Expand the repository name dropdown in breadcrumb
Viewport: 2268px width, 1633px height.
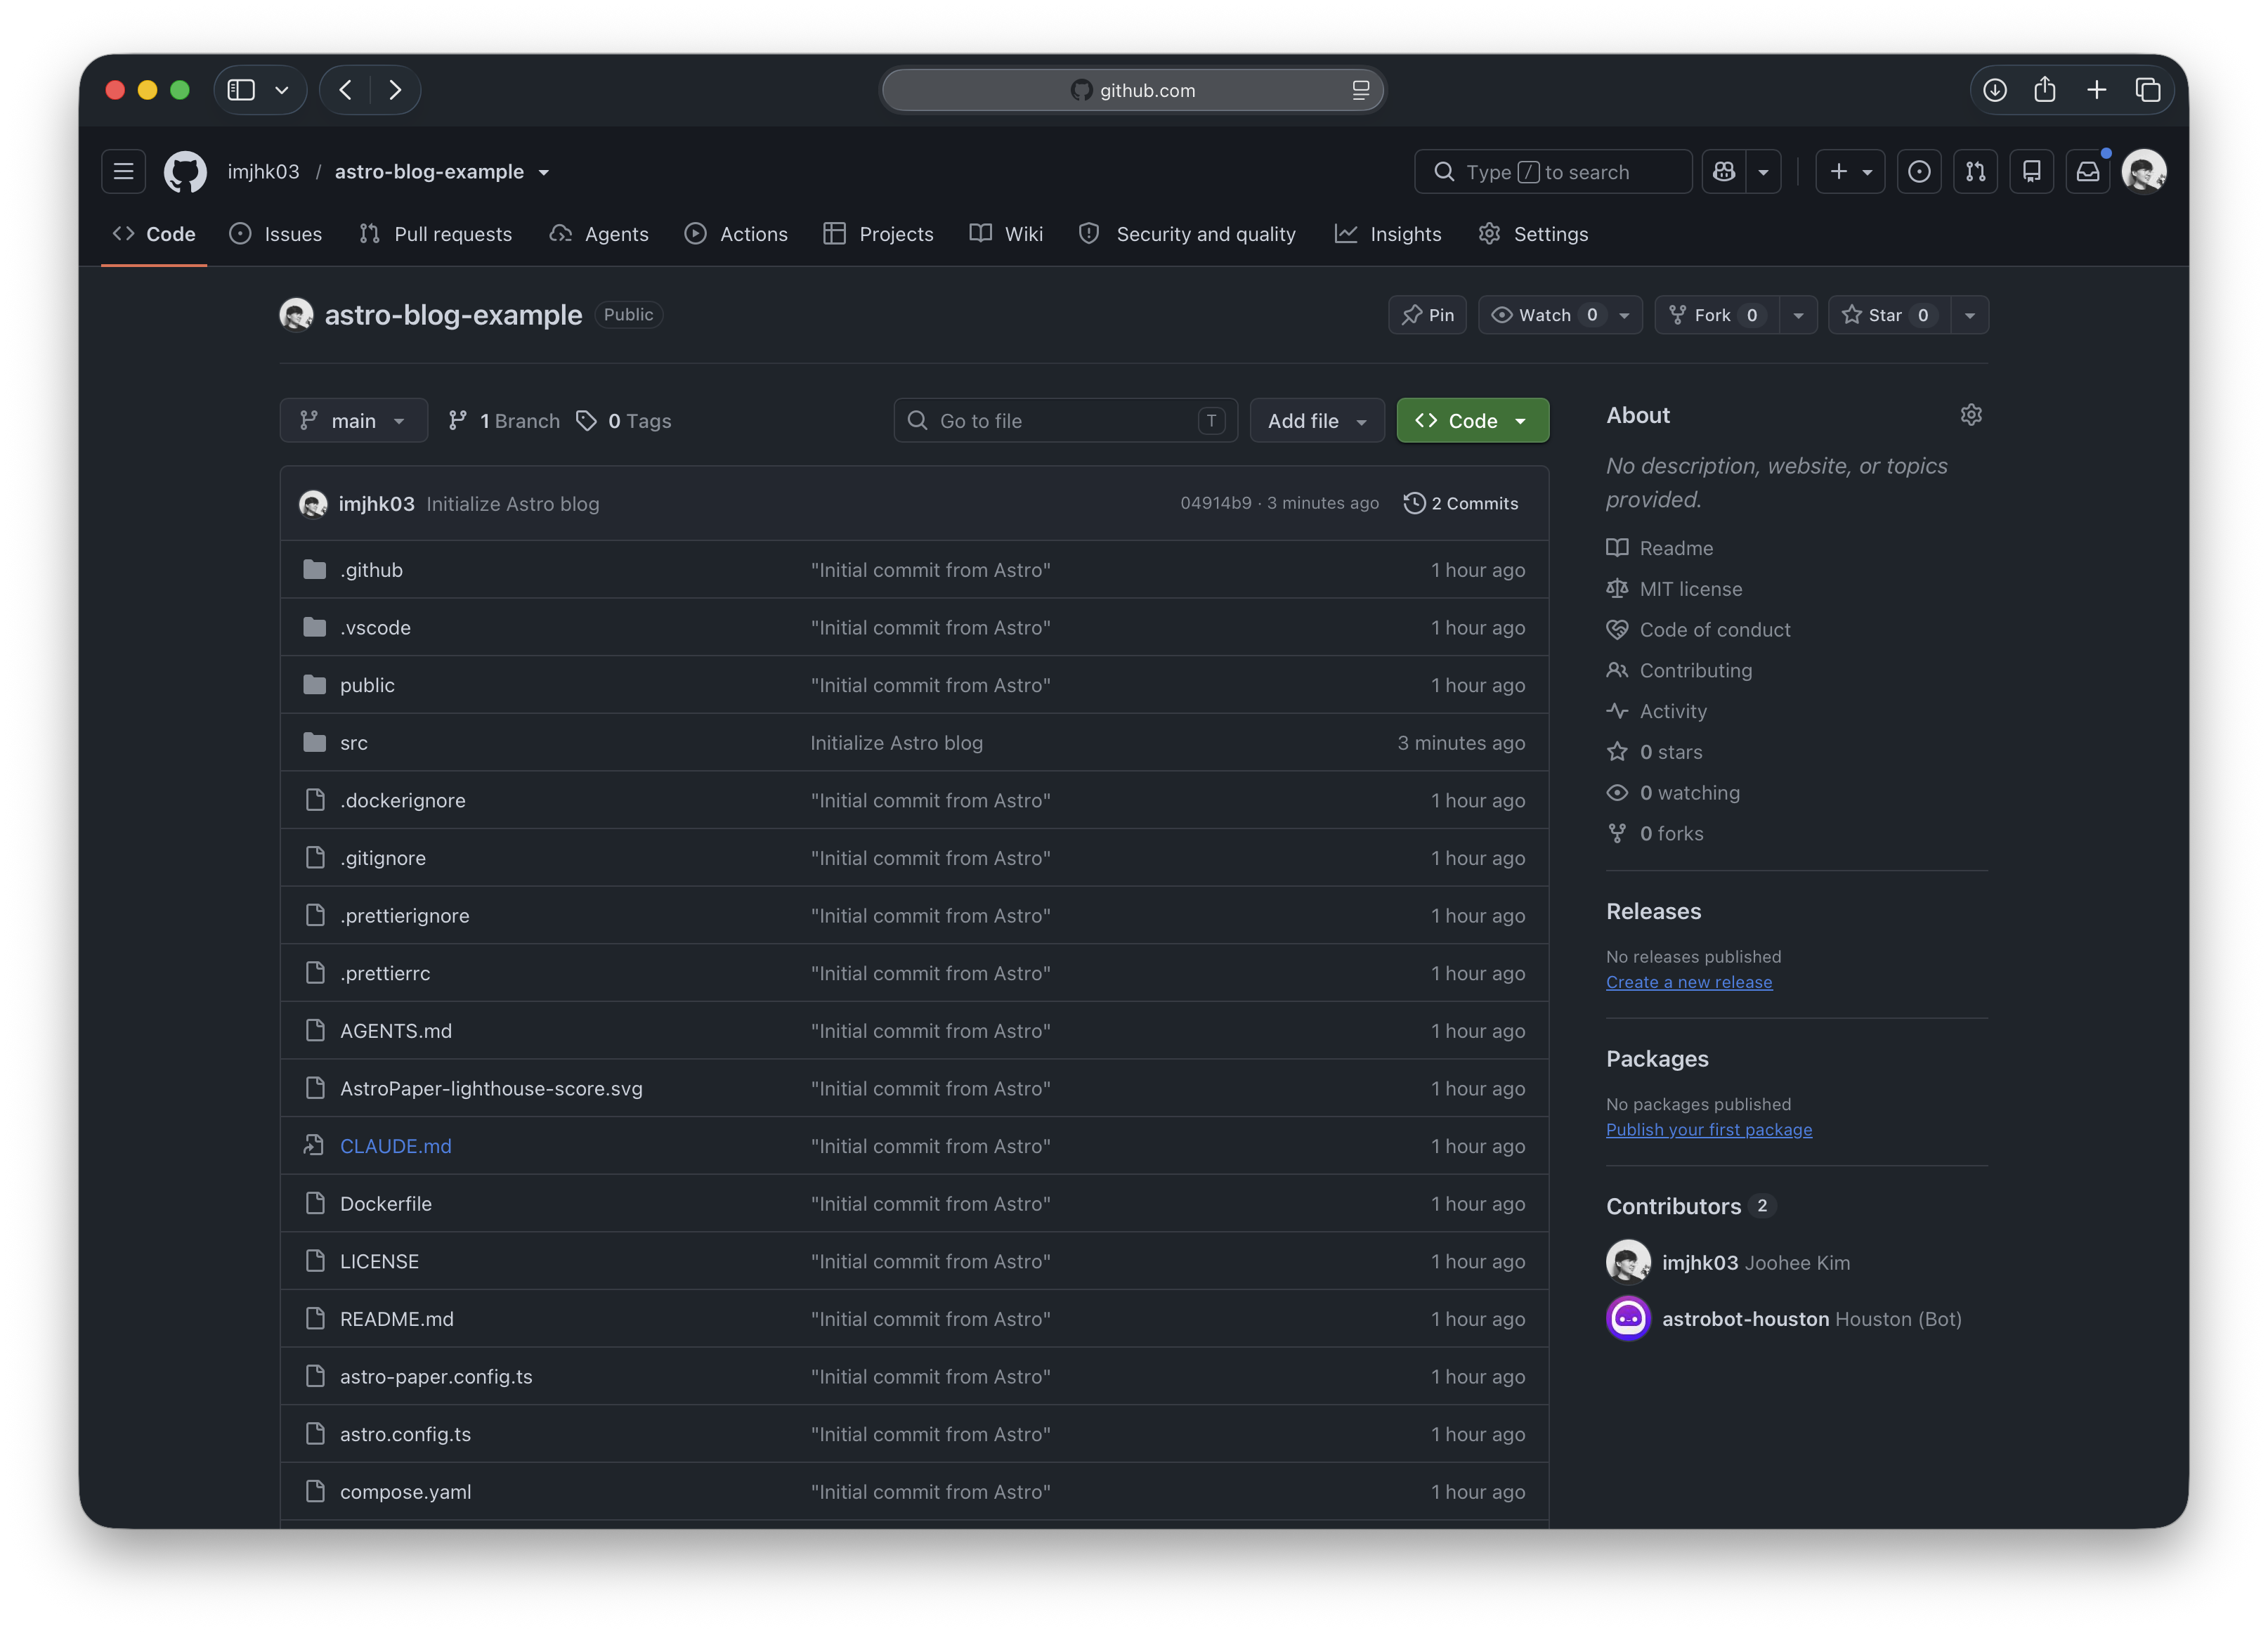(544, 172)
